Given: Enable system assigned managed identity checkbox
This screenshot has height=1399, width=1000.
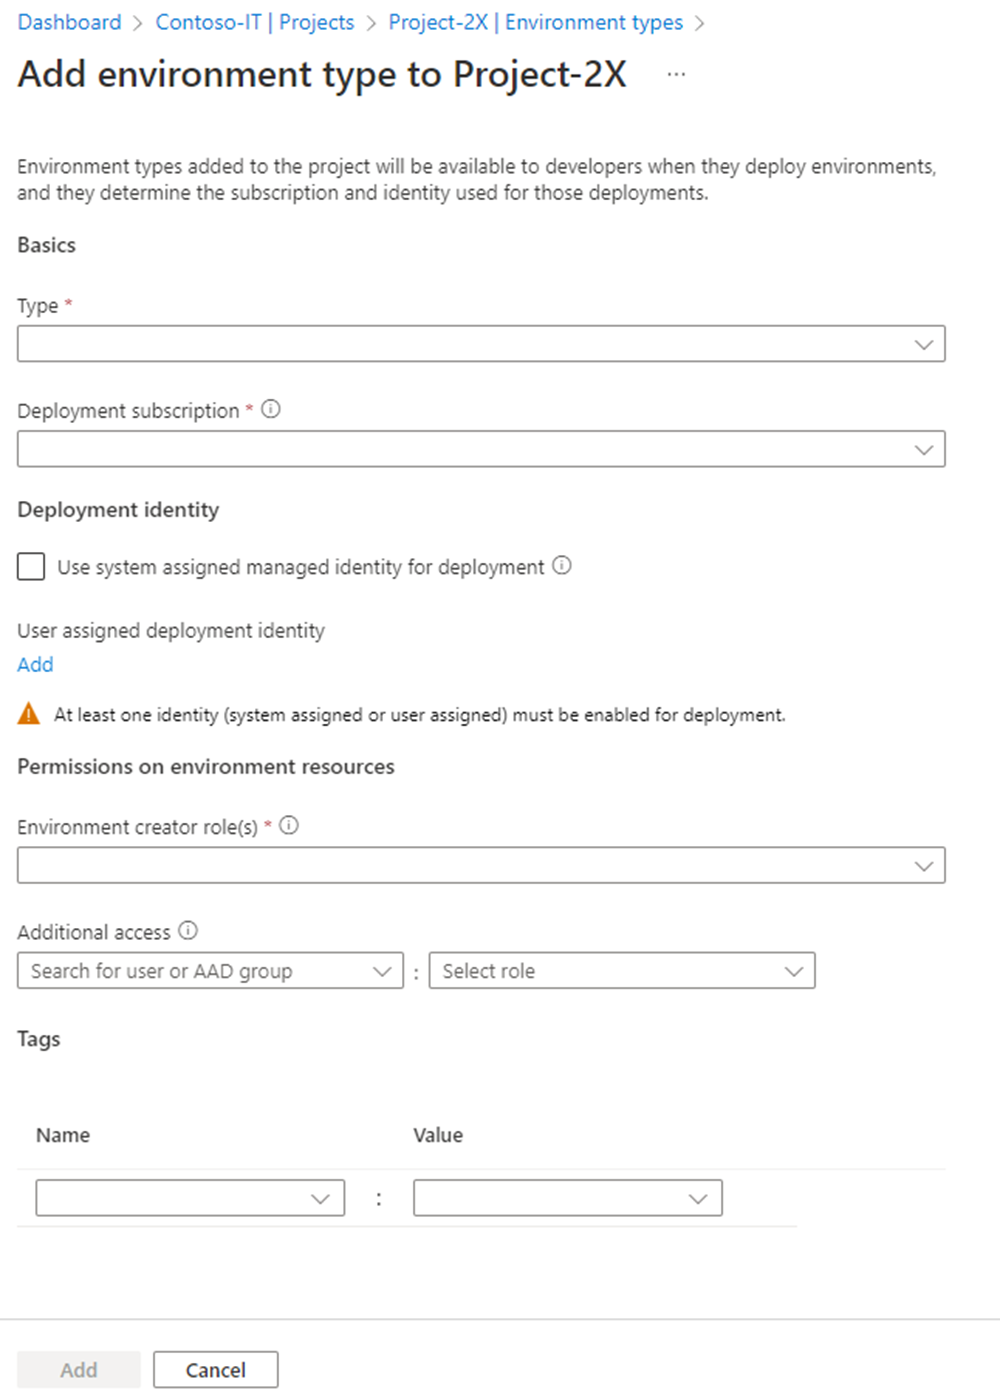Looking at the screenshot, I should point(31,567).
